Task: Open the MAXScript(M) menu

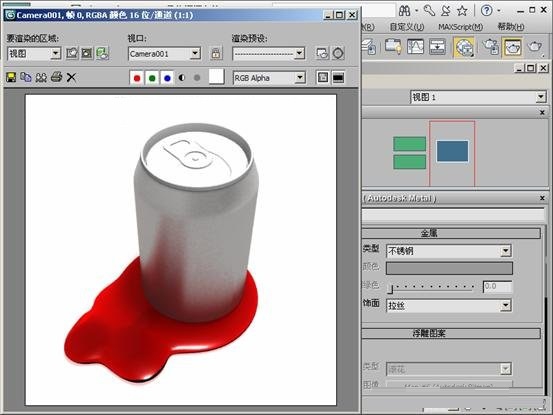Action: (460, 27)
